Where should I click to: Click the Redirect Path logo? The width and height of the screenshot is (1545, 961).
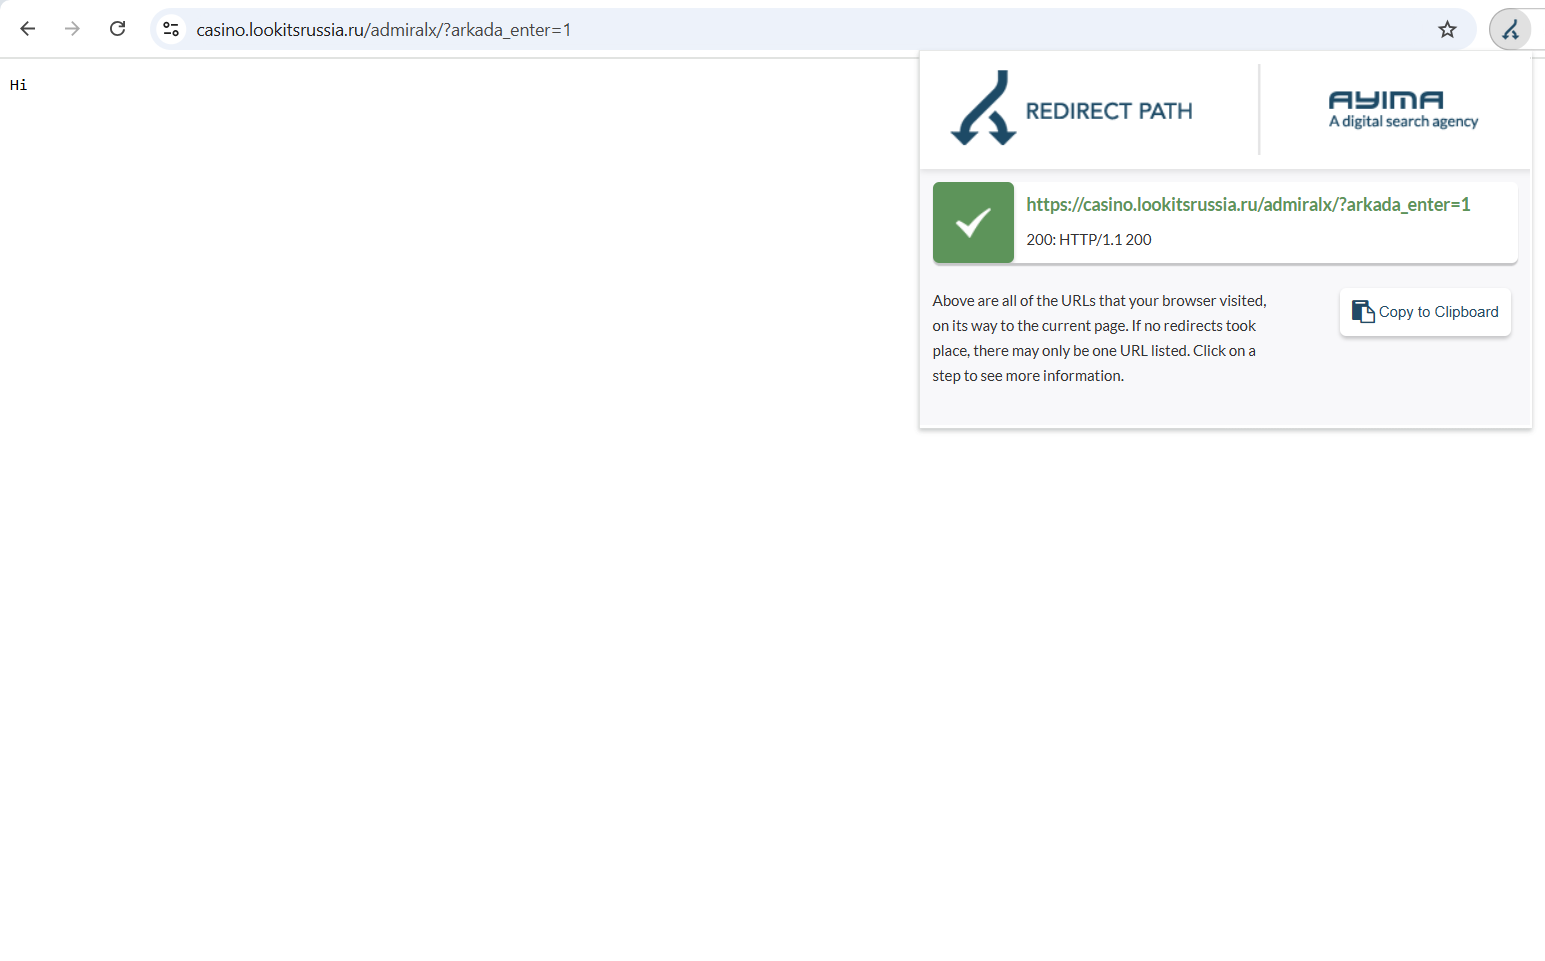click(983, 108)
